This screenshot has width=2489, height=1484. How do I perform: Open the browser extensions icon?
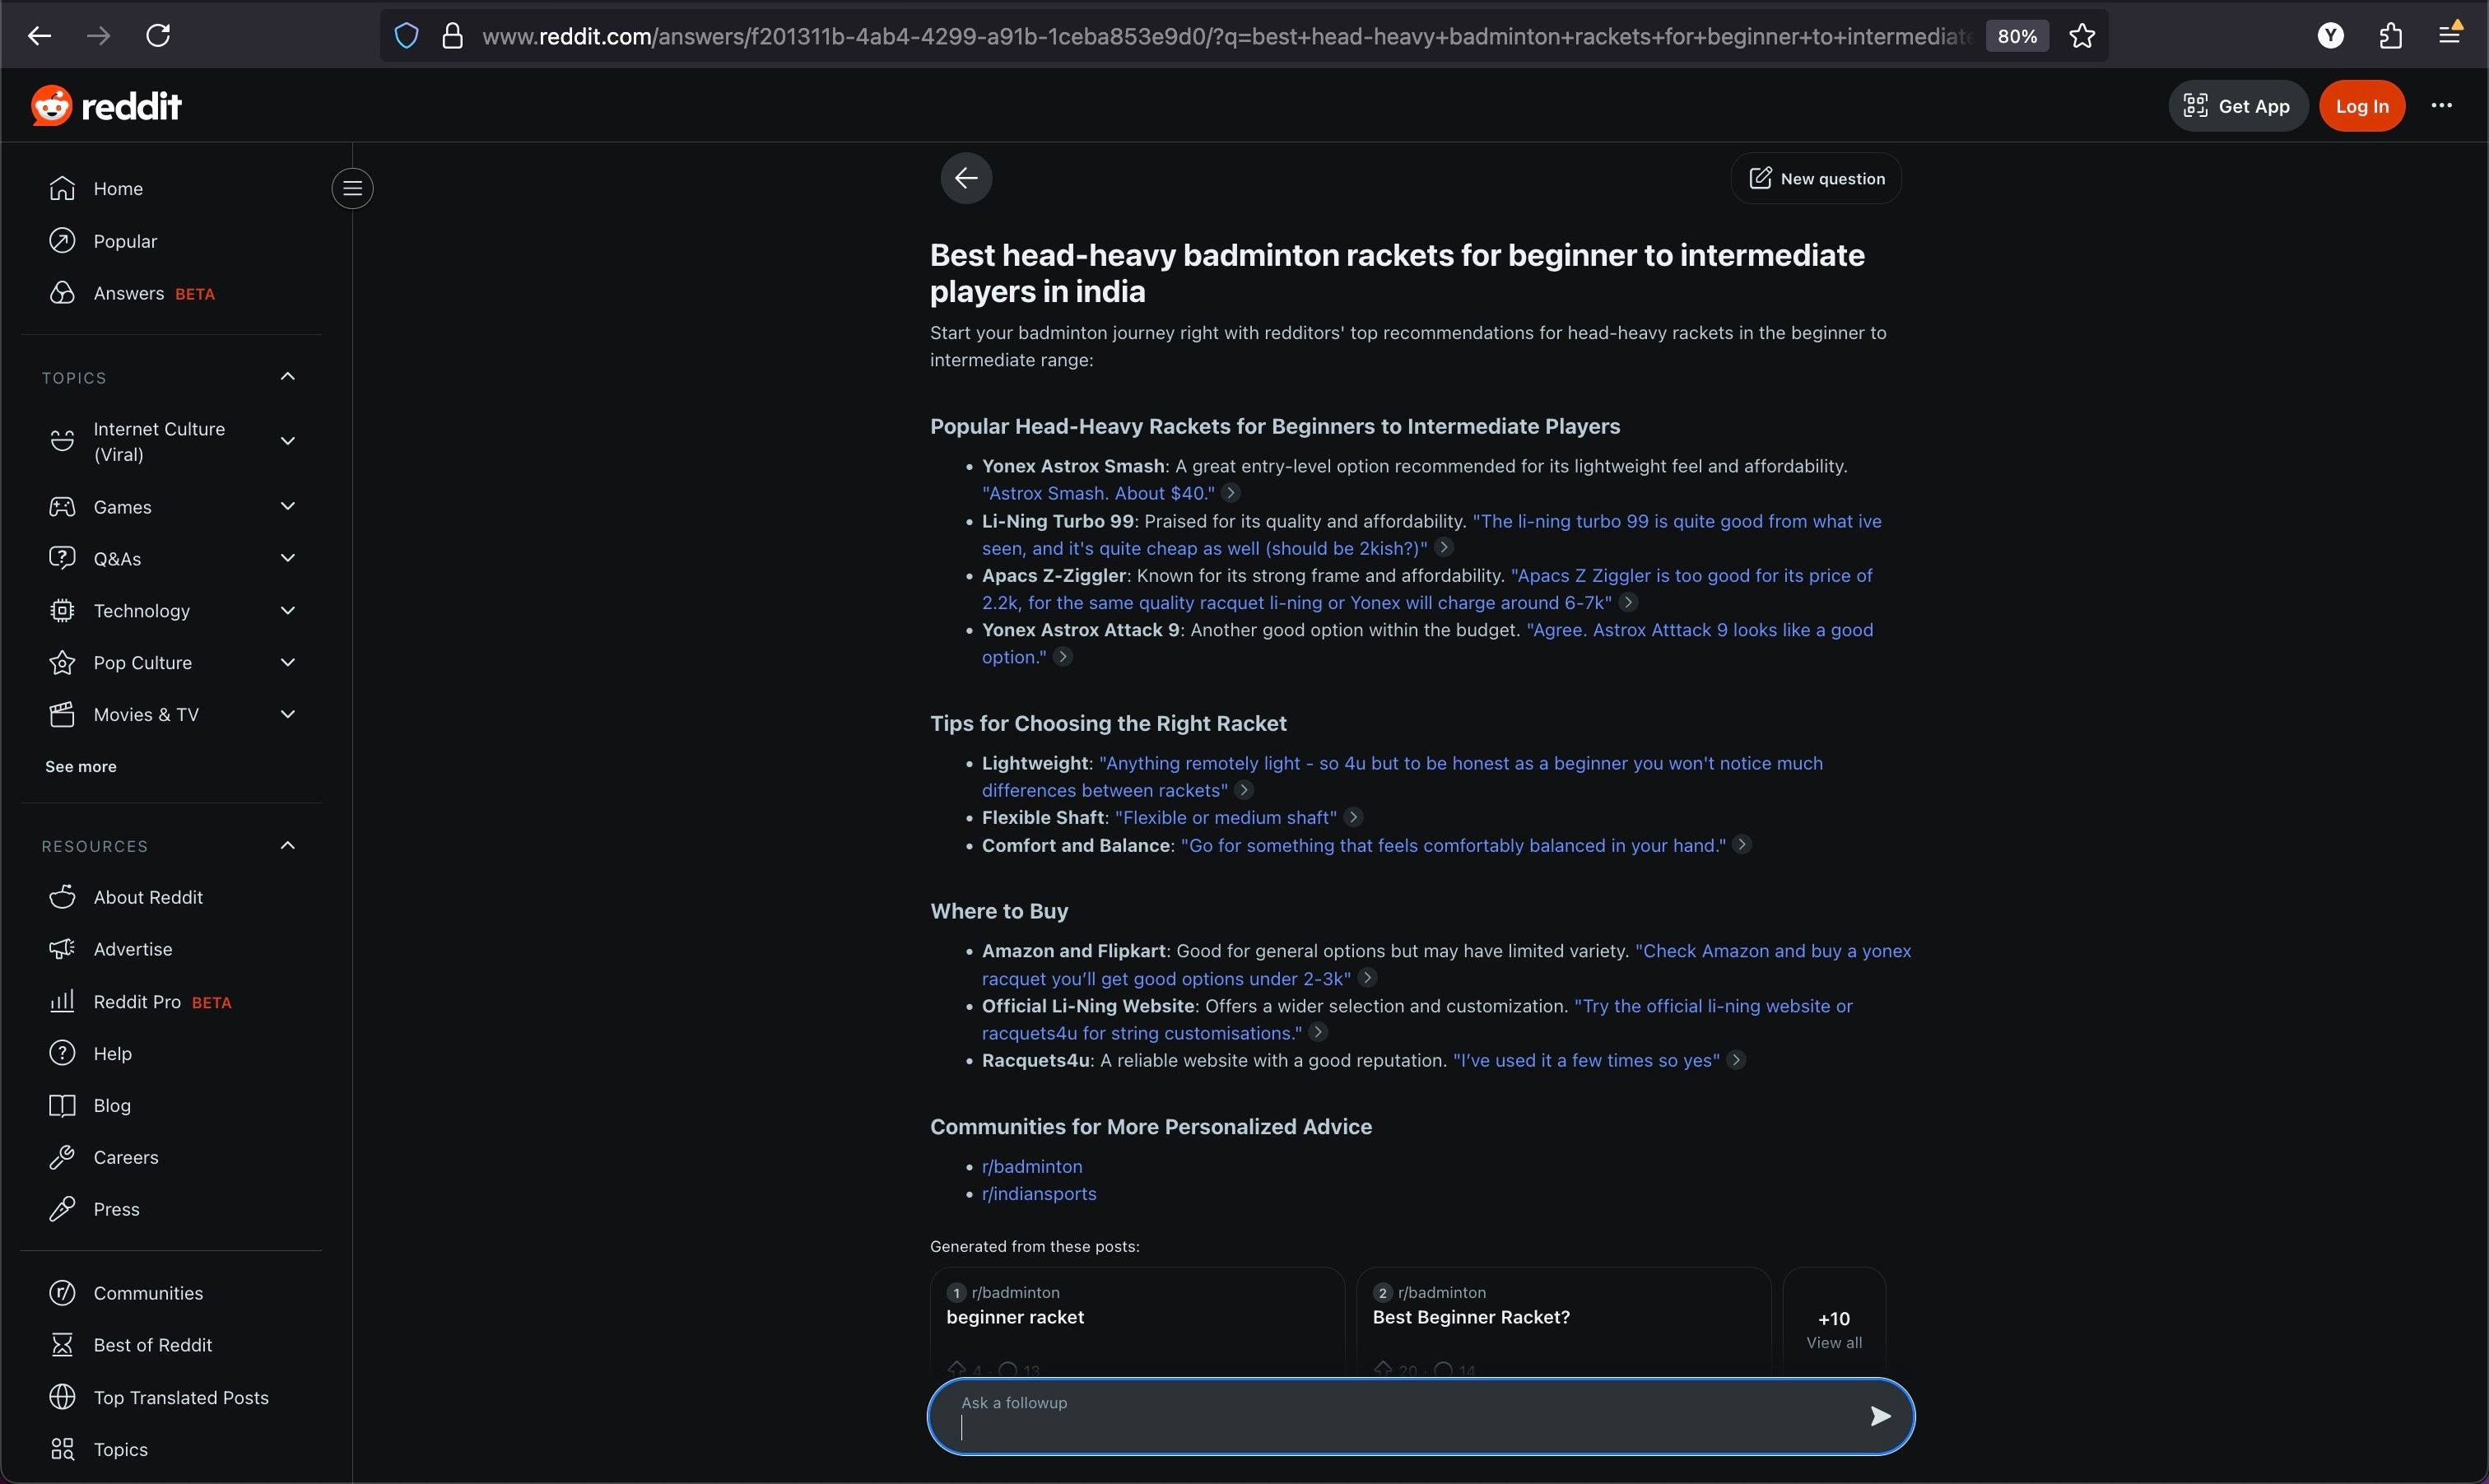coord(2390,36)
